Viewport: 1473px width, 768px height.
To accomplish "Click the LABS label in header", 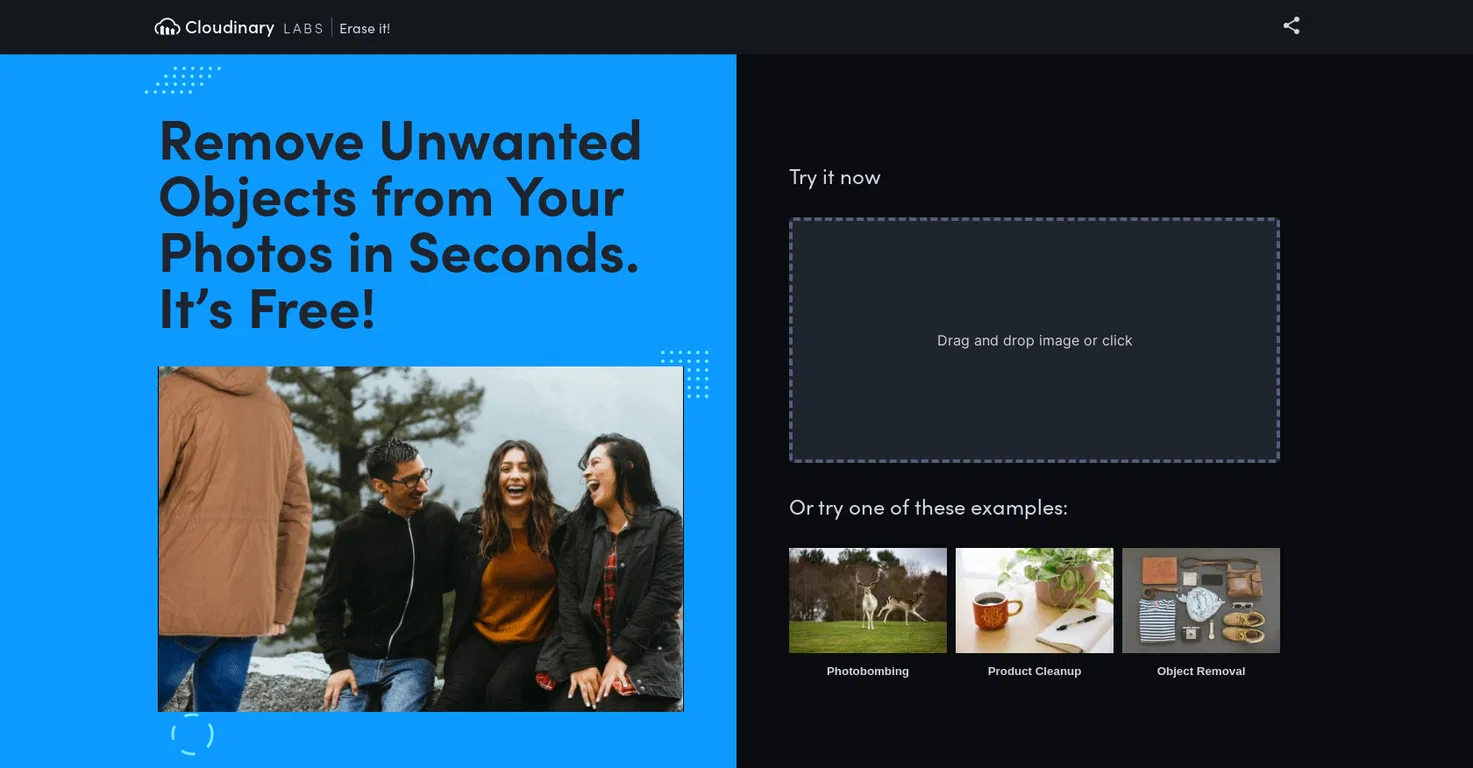I will (303, 29).
